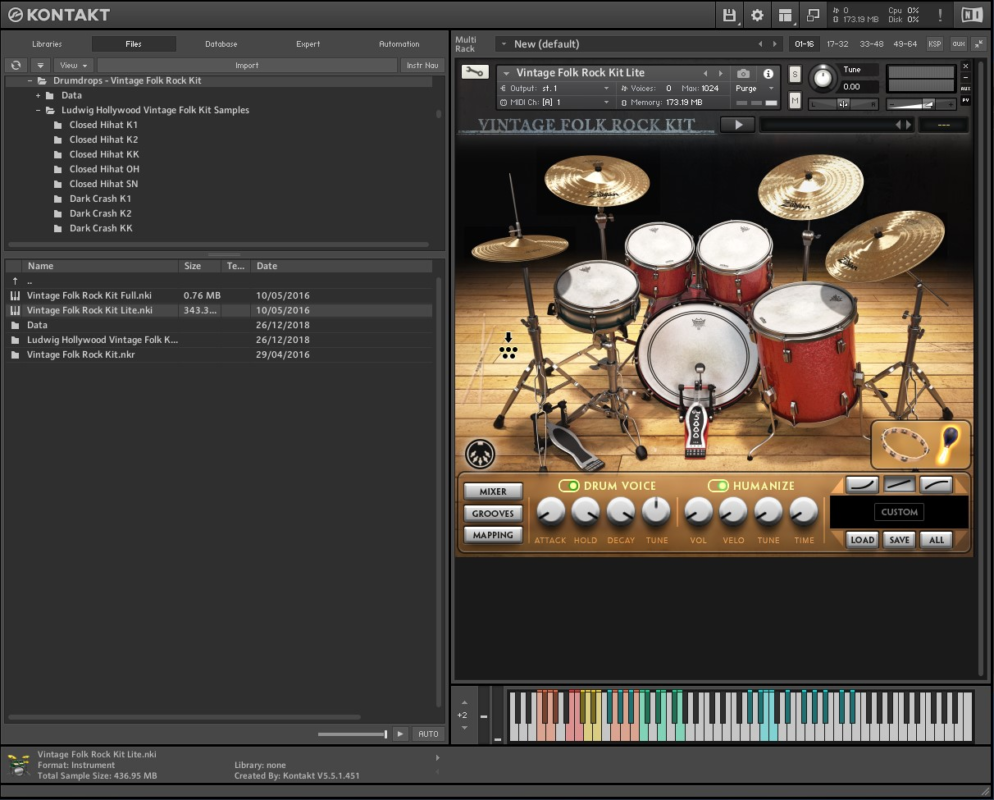Disable the Humanize switch

click(x=718, y=486)
